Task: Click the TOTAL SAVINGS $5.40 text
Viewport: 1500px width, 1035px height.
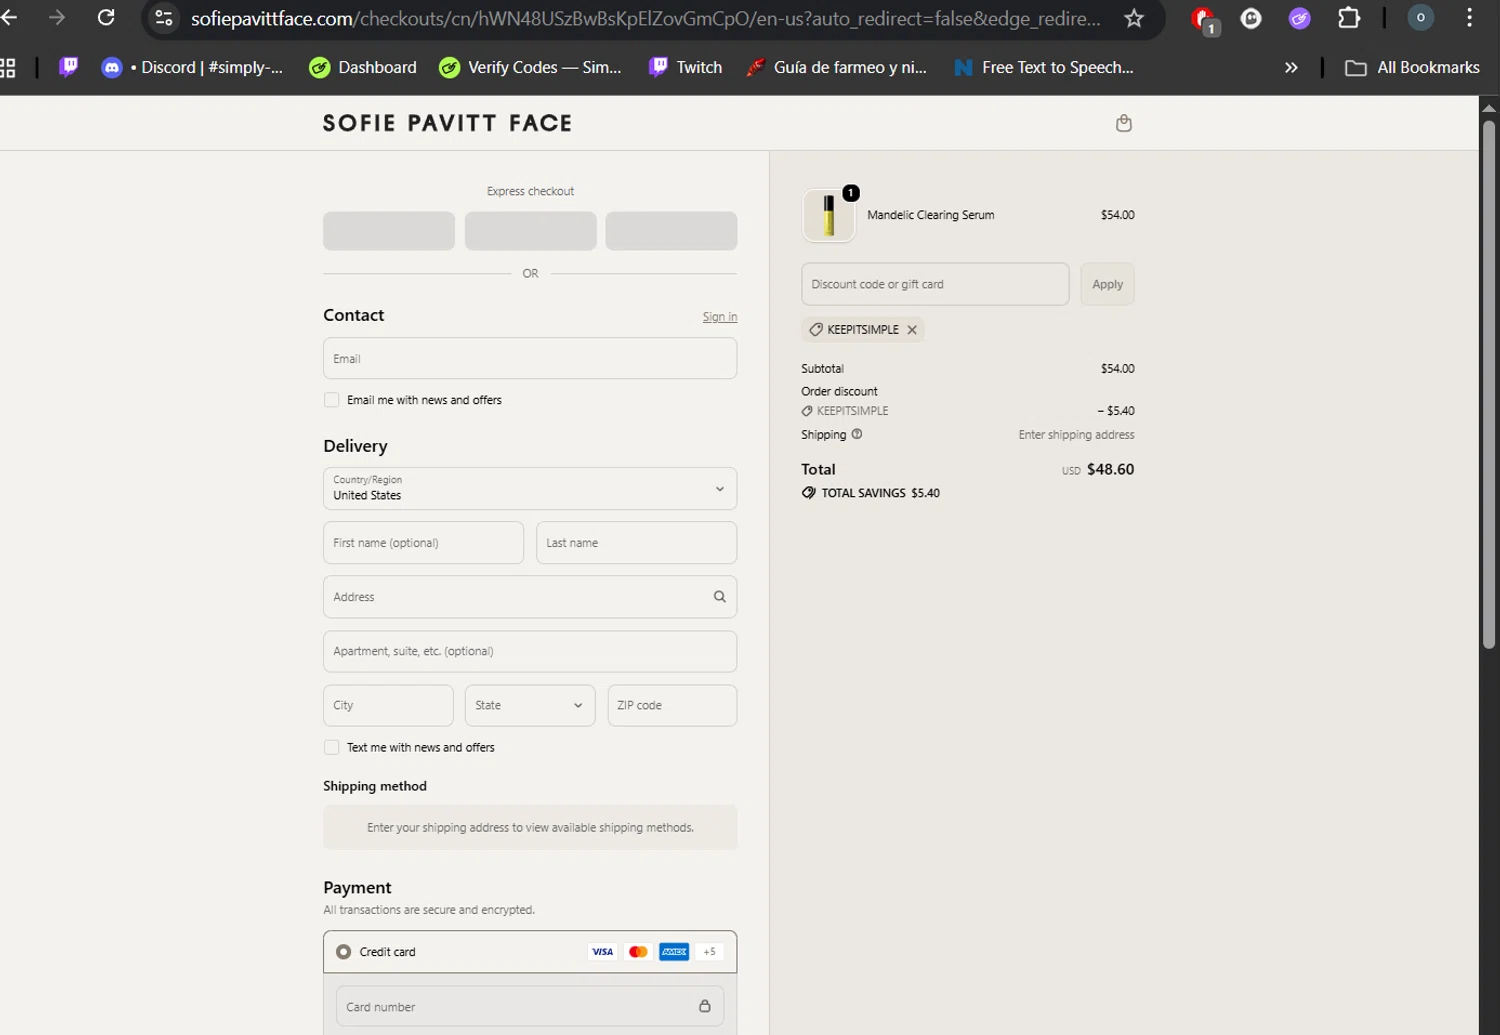Action: (880, 493)
